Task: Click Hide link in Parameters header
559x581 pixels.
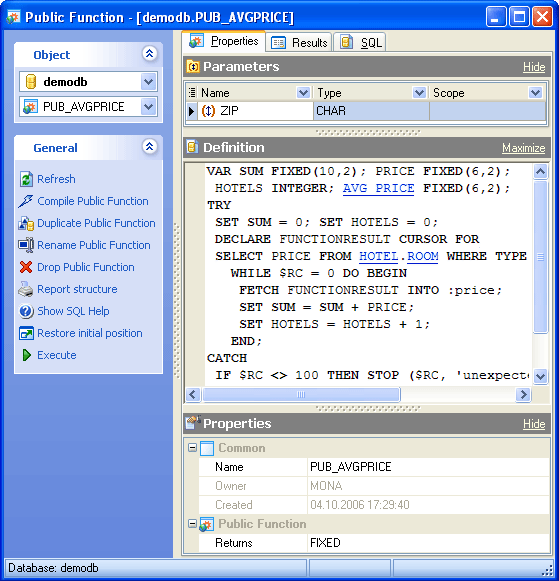Action: [534, 67]
